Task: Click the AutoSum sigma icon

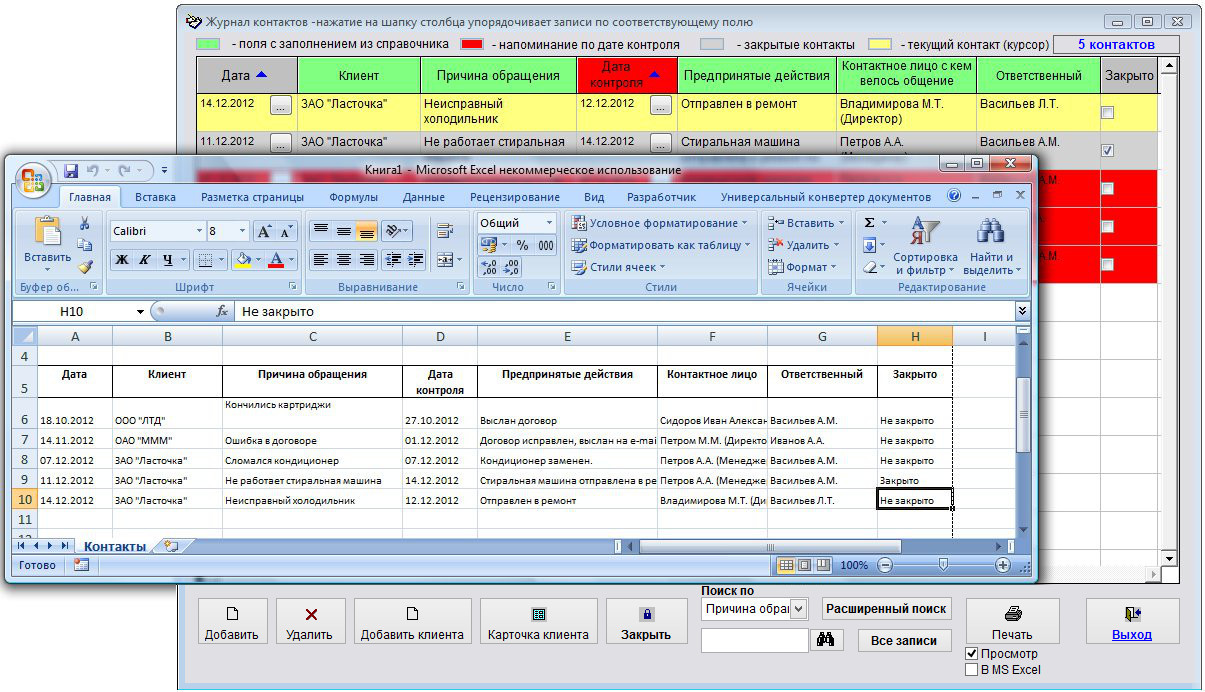Action: [869, 223]
